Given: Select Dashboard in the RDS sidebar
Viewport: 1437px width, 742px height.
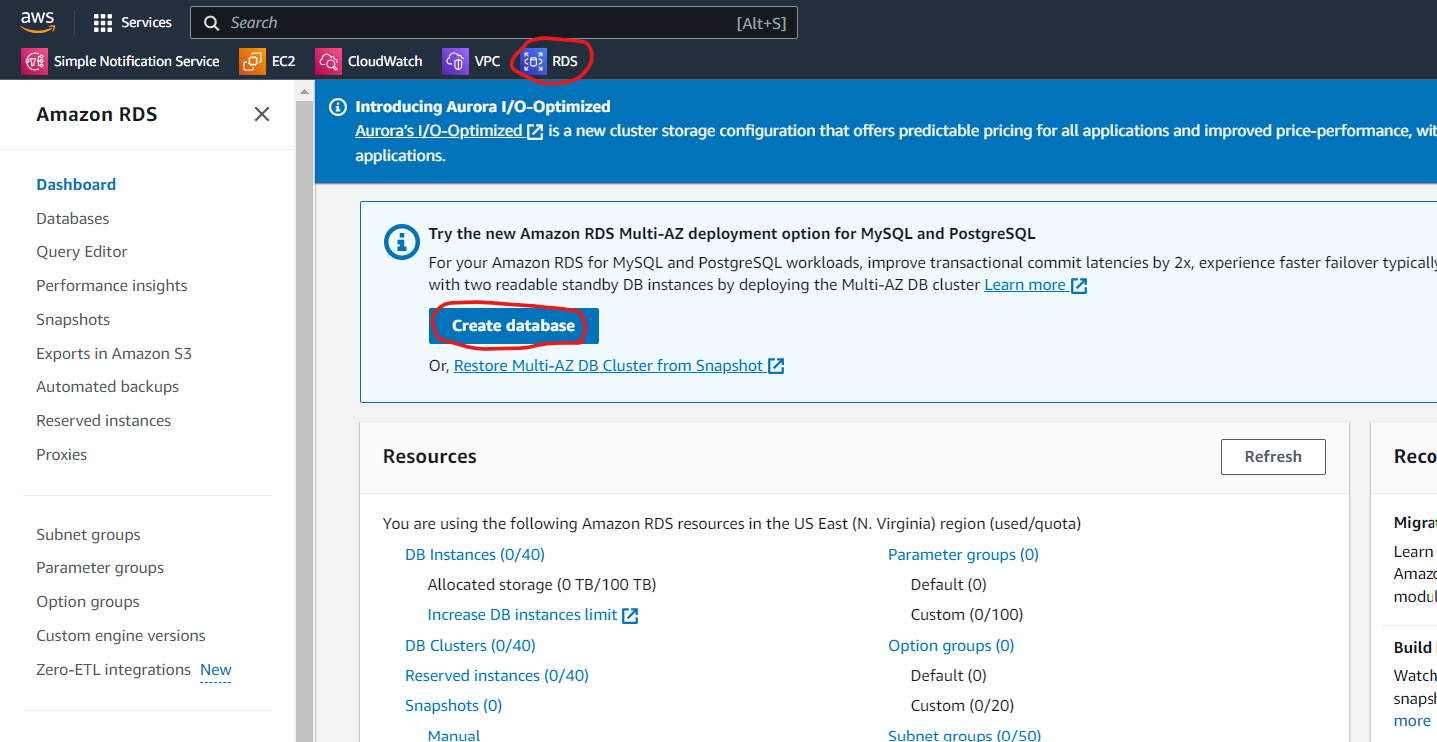Looking at the screenshot, I should 76,184.
